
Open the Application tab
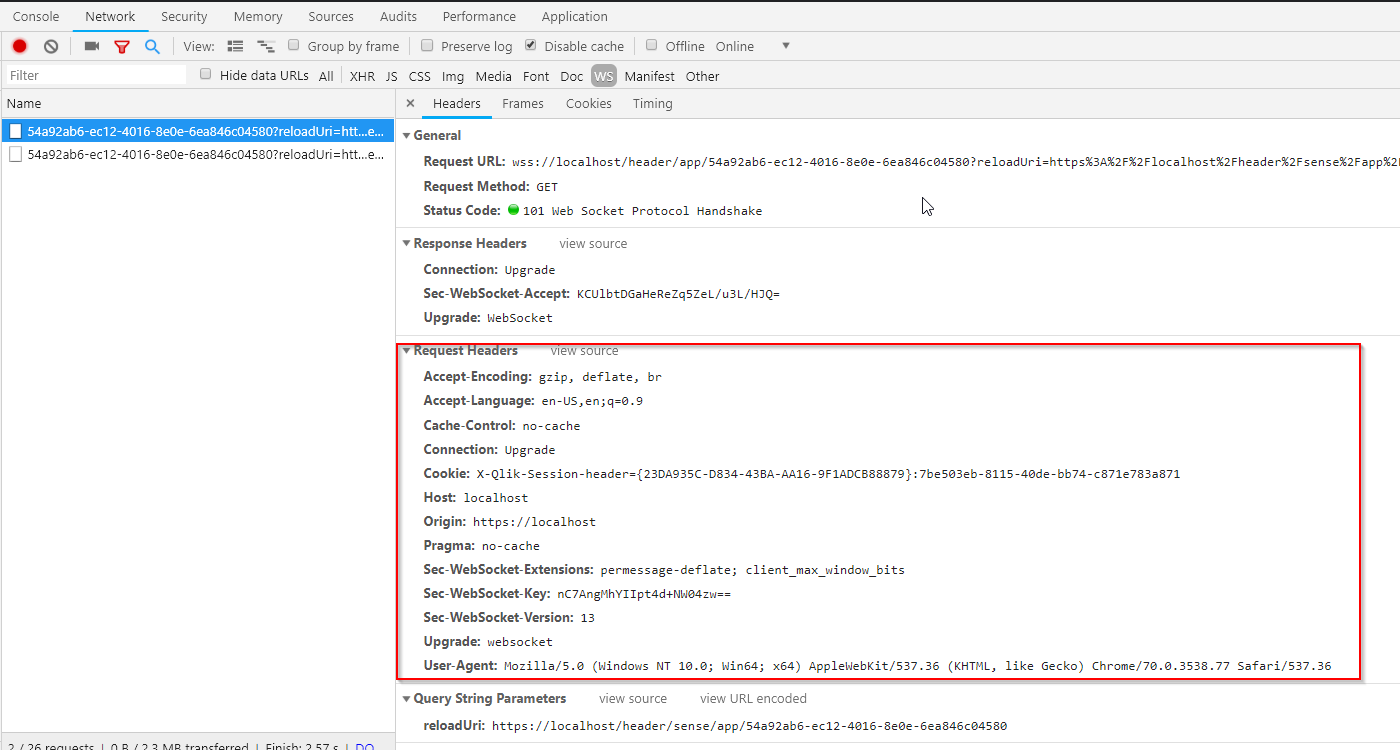click(x=574, y=16)
